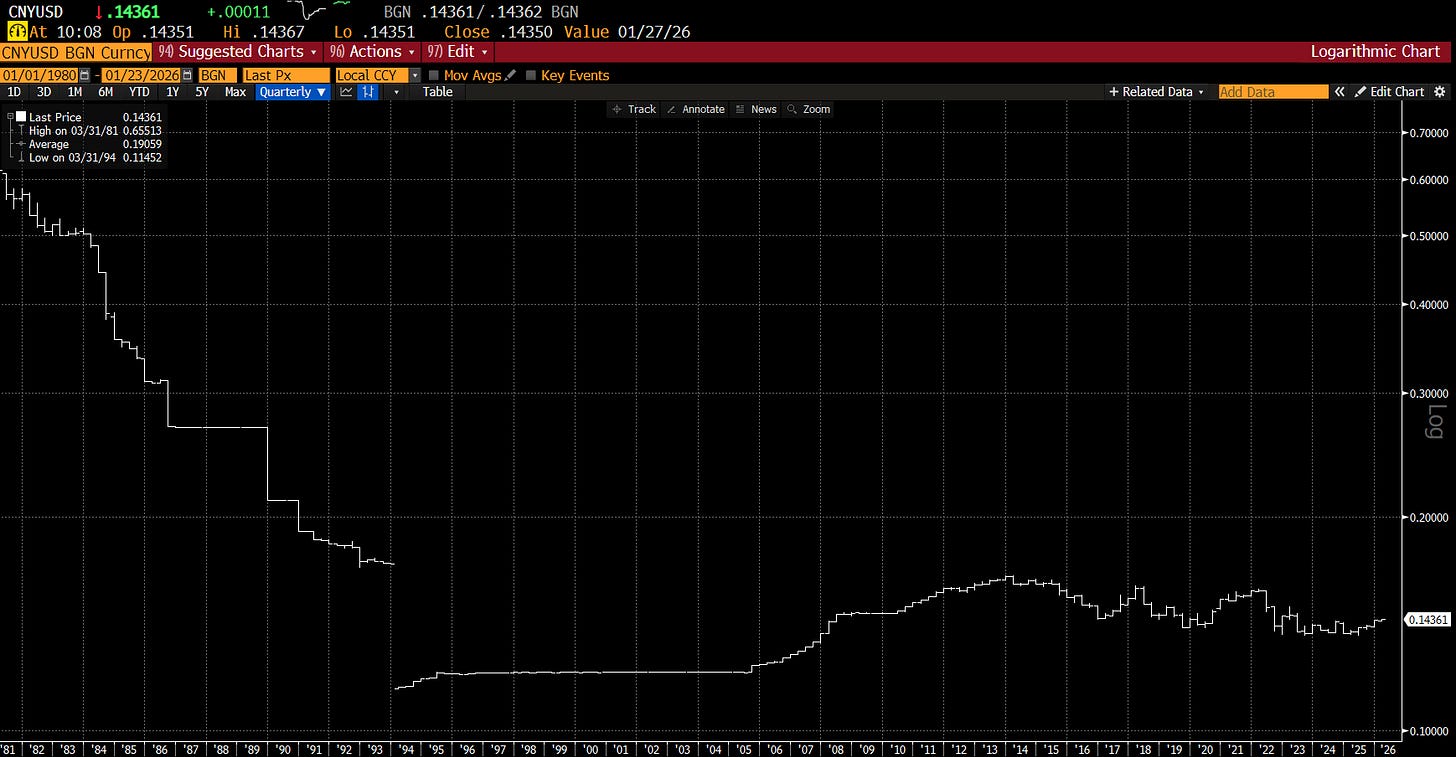Click the 0.30000 y-axis label
This screenshot has width=1456, height=757.
click(1428, 393)
